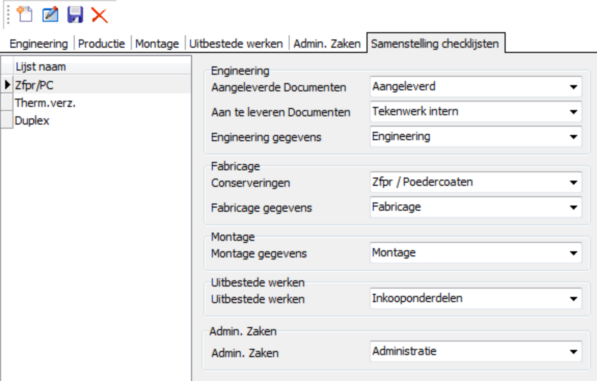Open the Engineering gegevens combo box
The height and width of the screenshot is (381, 597).
click(476, 137)
